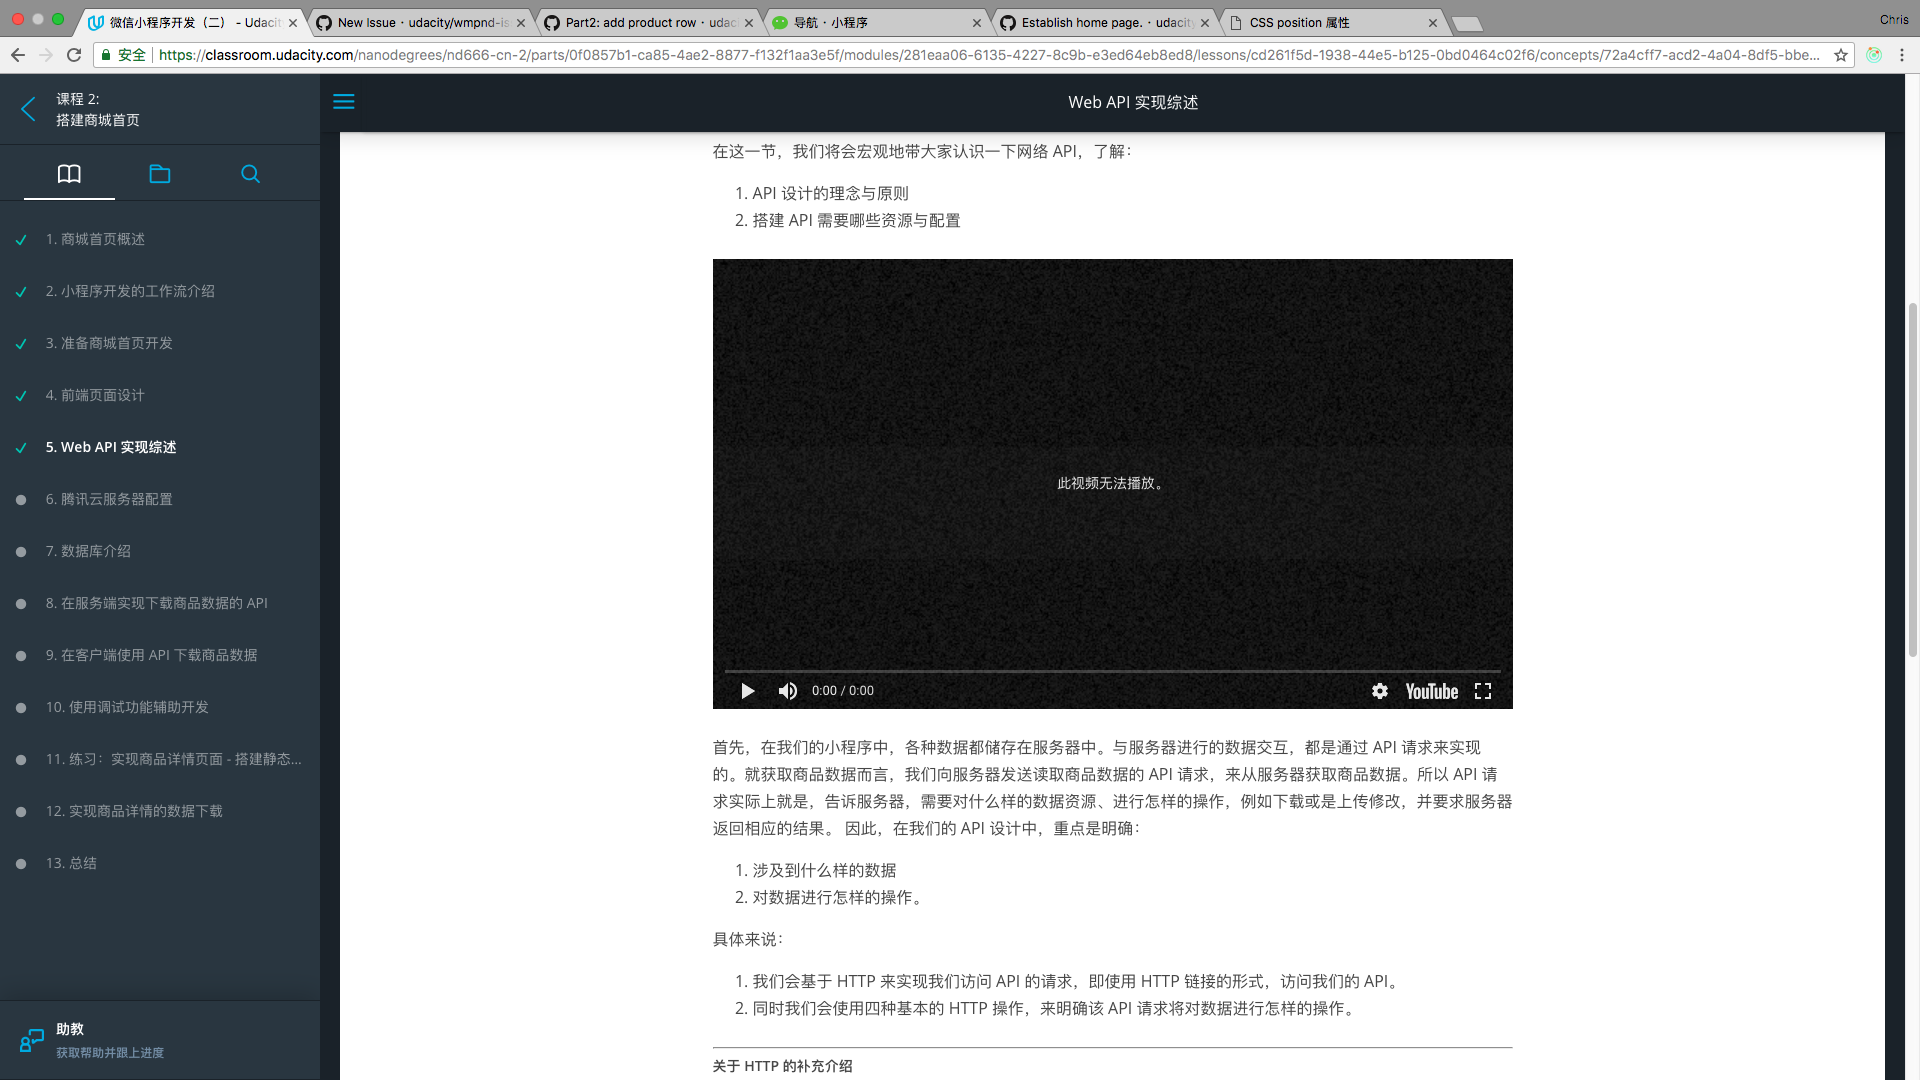Click the browser refresh button
Screen dimensions: 1920x1080
tap(74, 56)
